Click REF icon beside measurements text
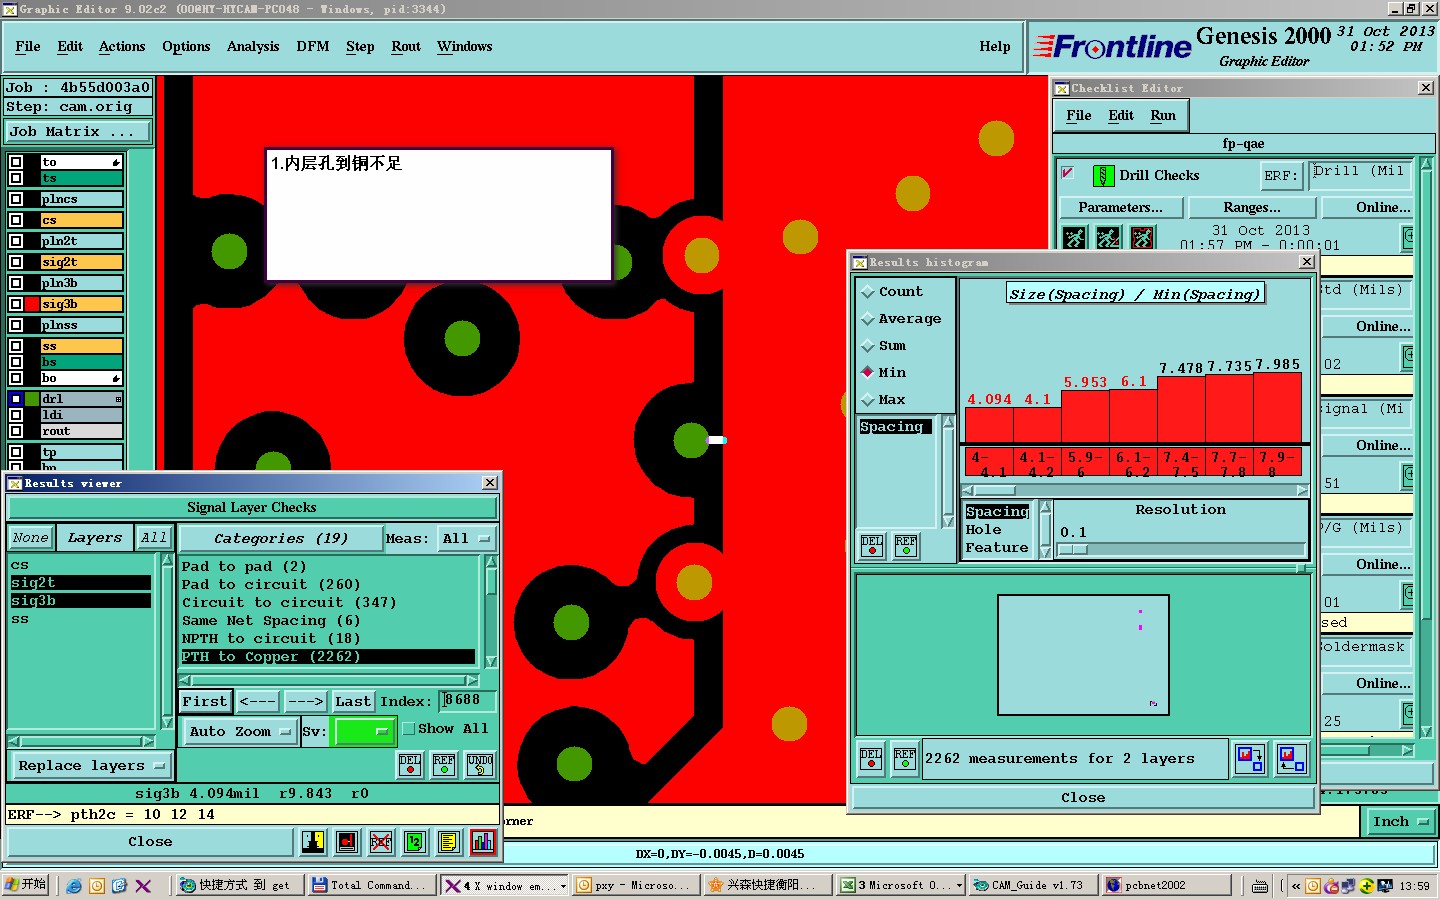Viewport: 1440px width, 900px height. [x=905, y=759]
